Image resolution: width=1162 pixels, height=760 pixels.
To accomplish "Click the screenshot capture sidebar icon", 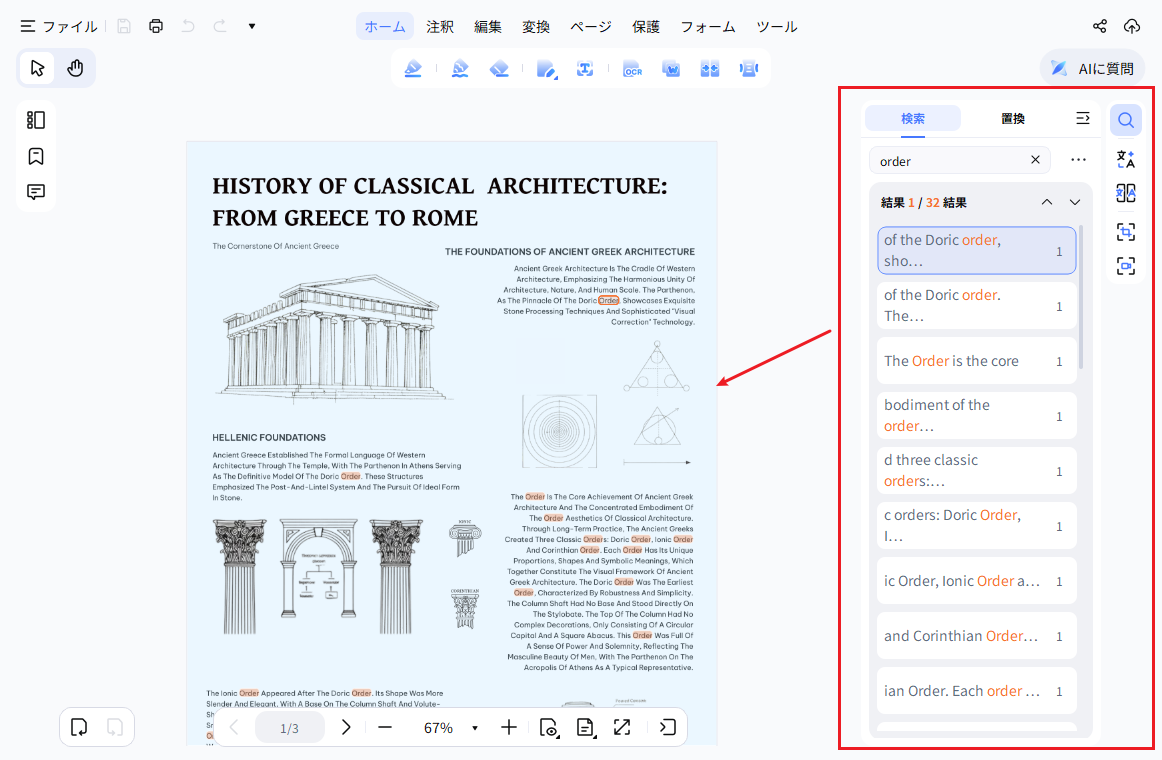I will (x=1126, y=232).
